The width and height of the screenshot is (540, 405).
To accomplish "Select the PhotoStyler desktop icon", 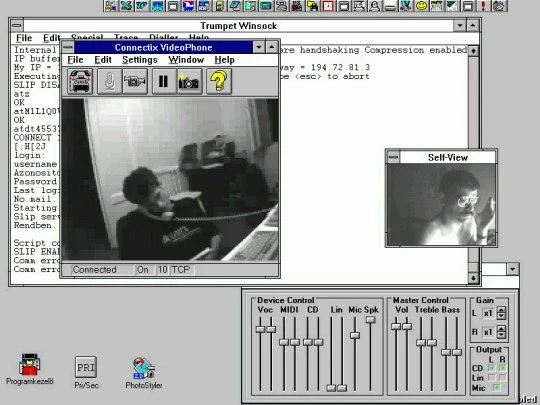I will point(144,373).
